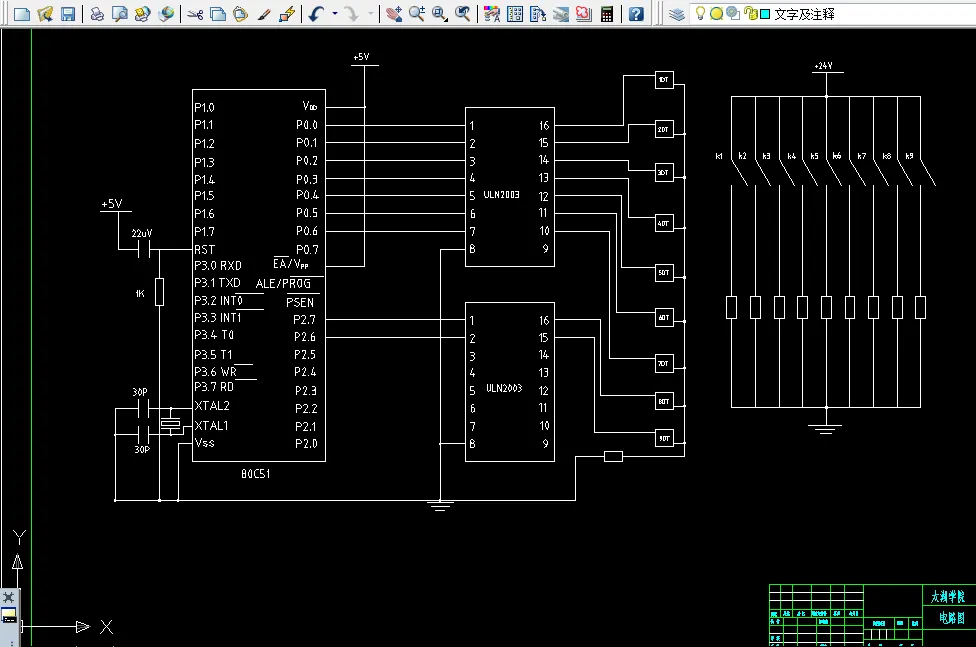Toggle layer freeze in current viewport icon
The image size is (976, 647).
pos(733,13)
